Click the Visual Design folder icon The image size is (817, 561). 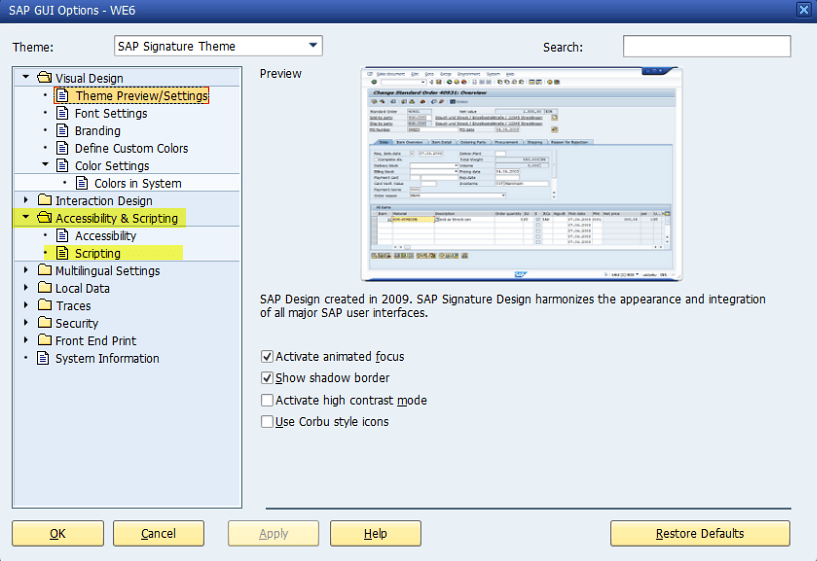(45, 78)
